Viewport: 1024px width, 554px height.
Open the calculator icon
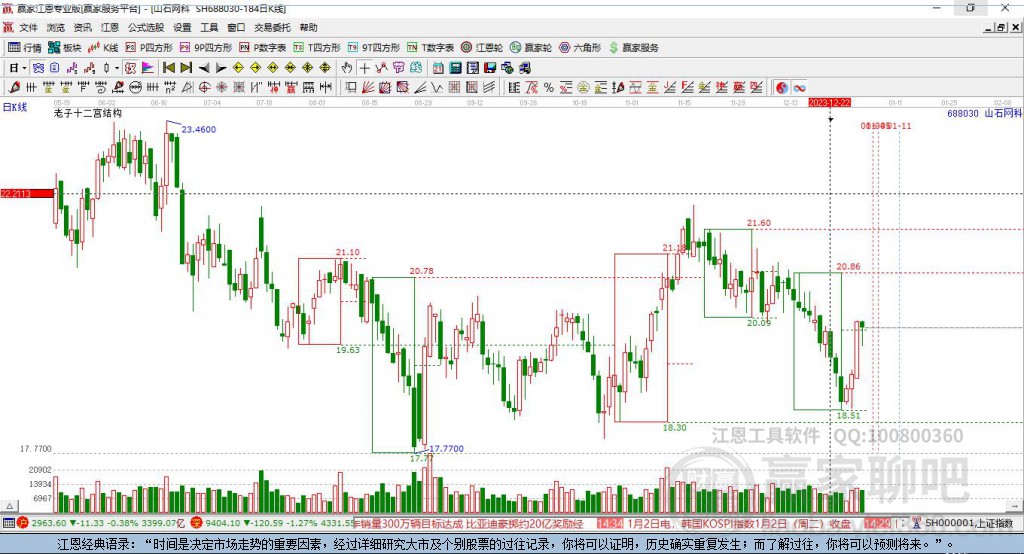click(x=455, y=68)
